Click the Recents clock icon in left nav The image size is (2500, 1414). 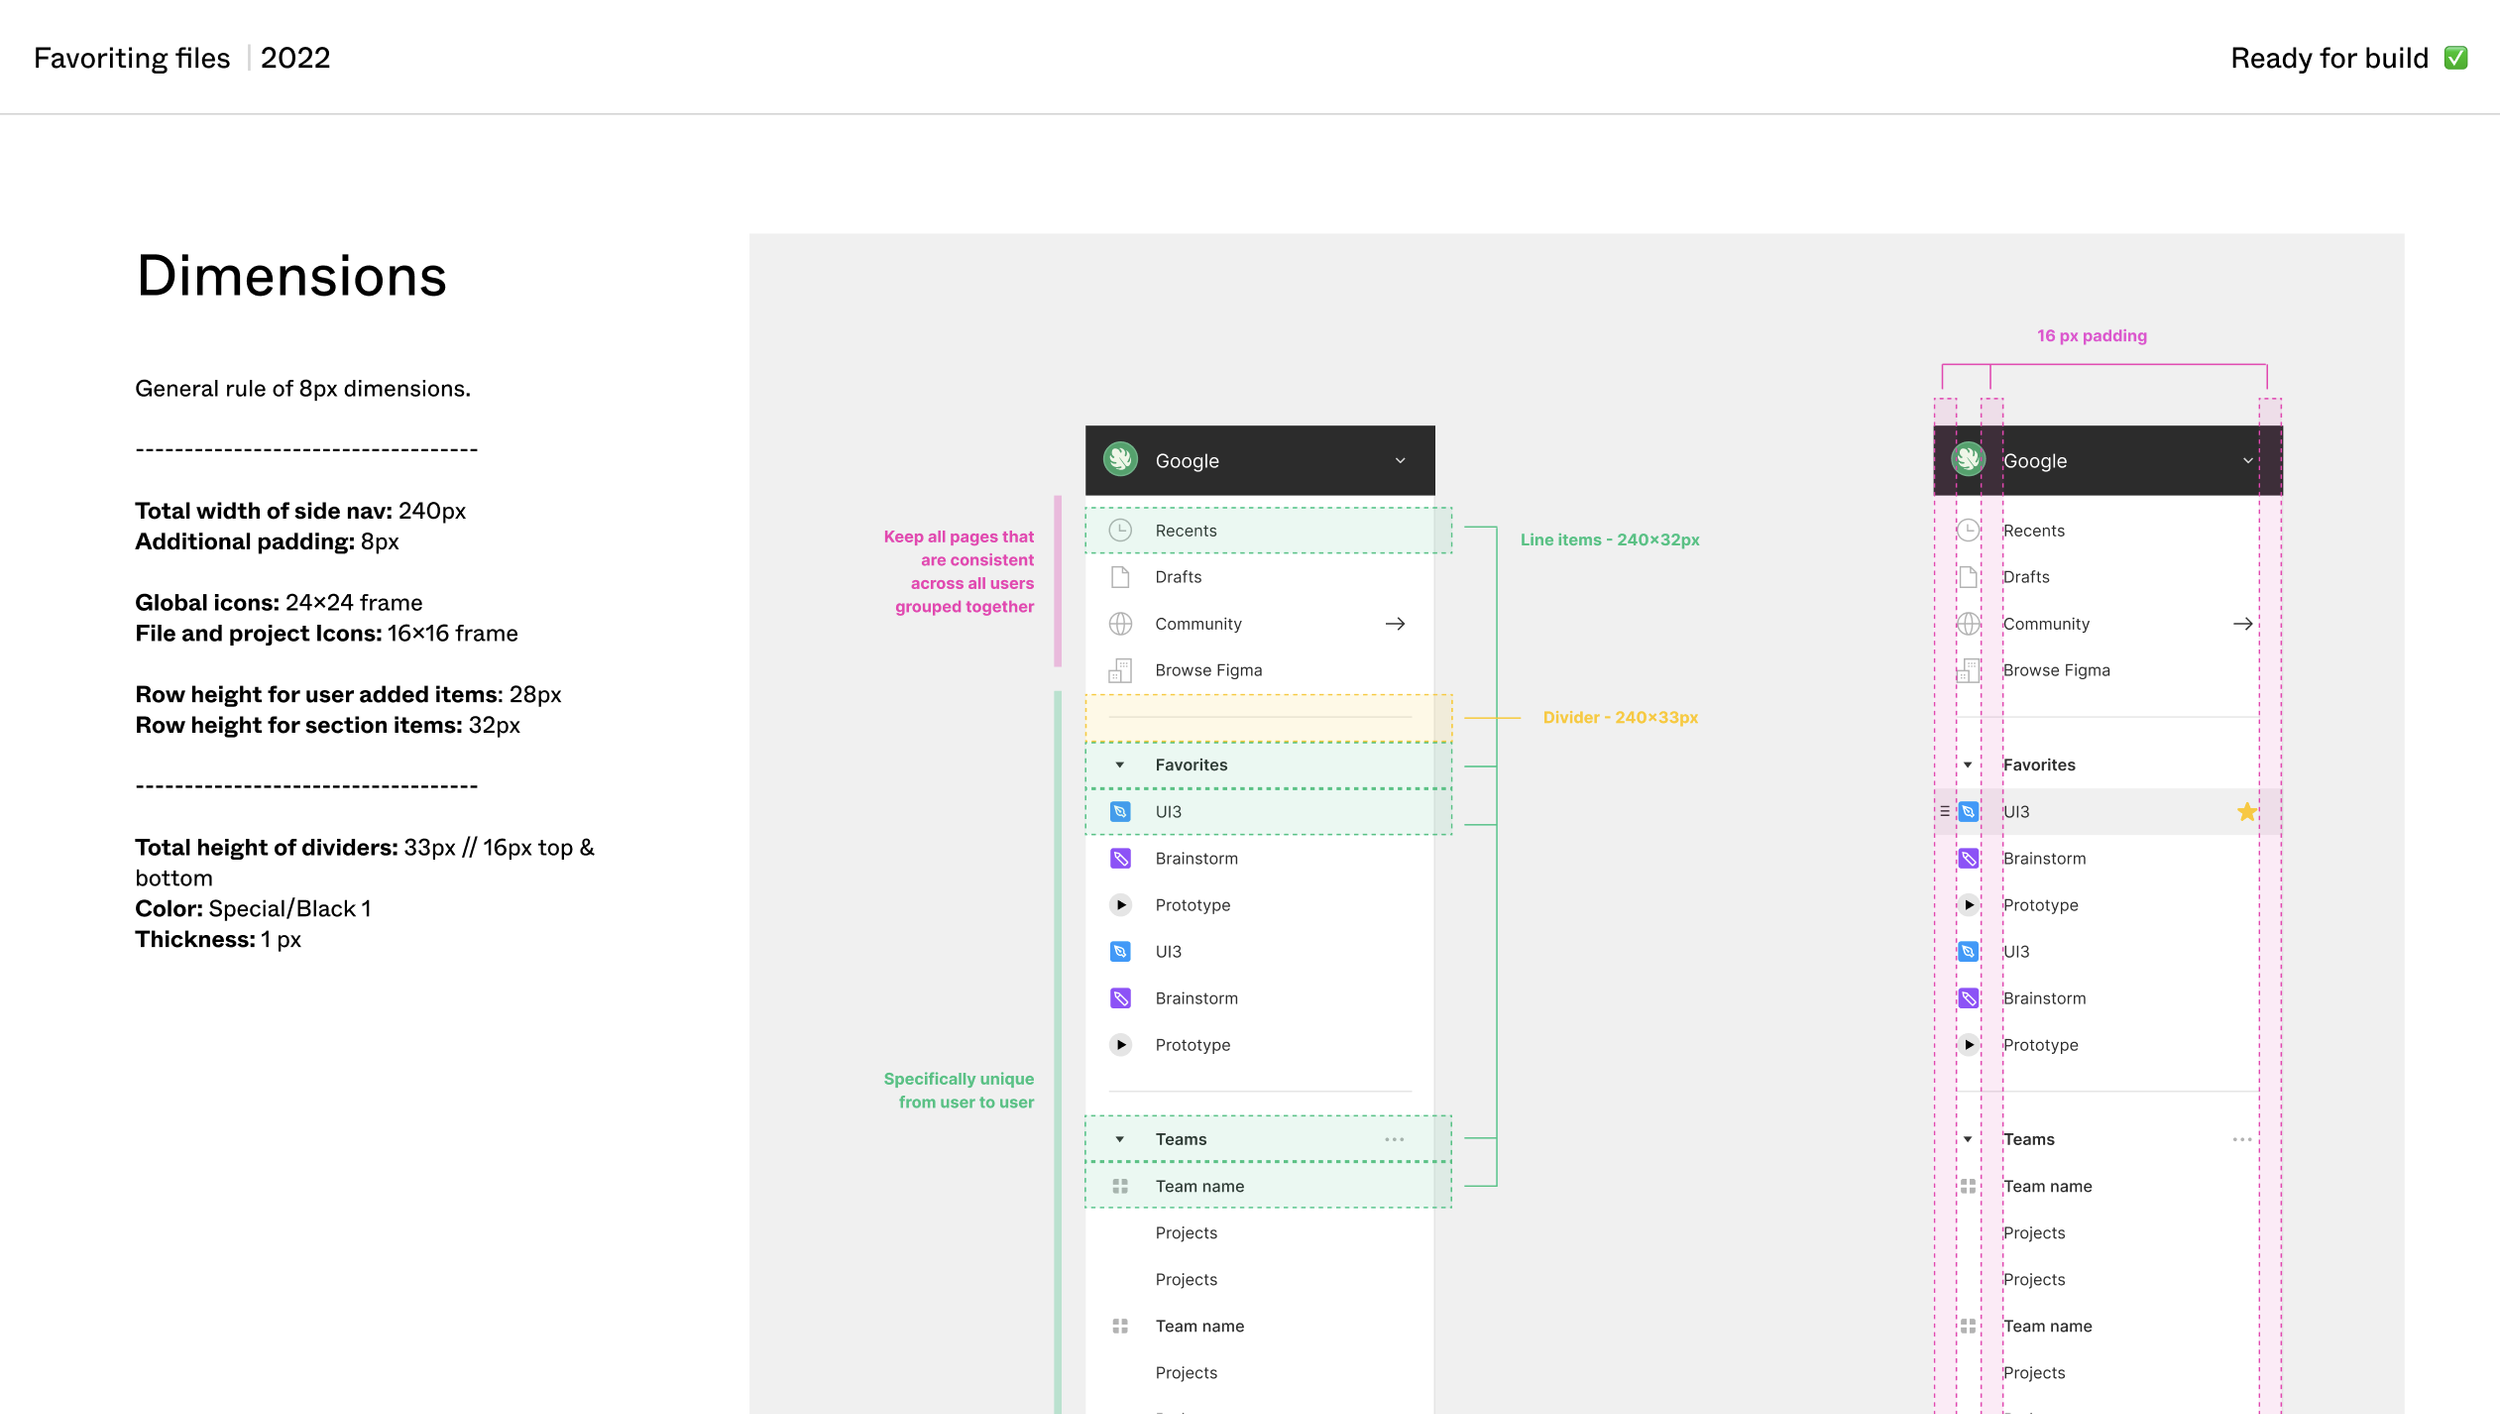tap(1120, 530)
